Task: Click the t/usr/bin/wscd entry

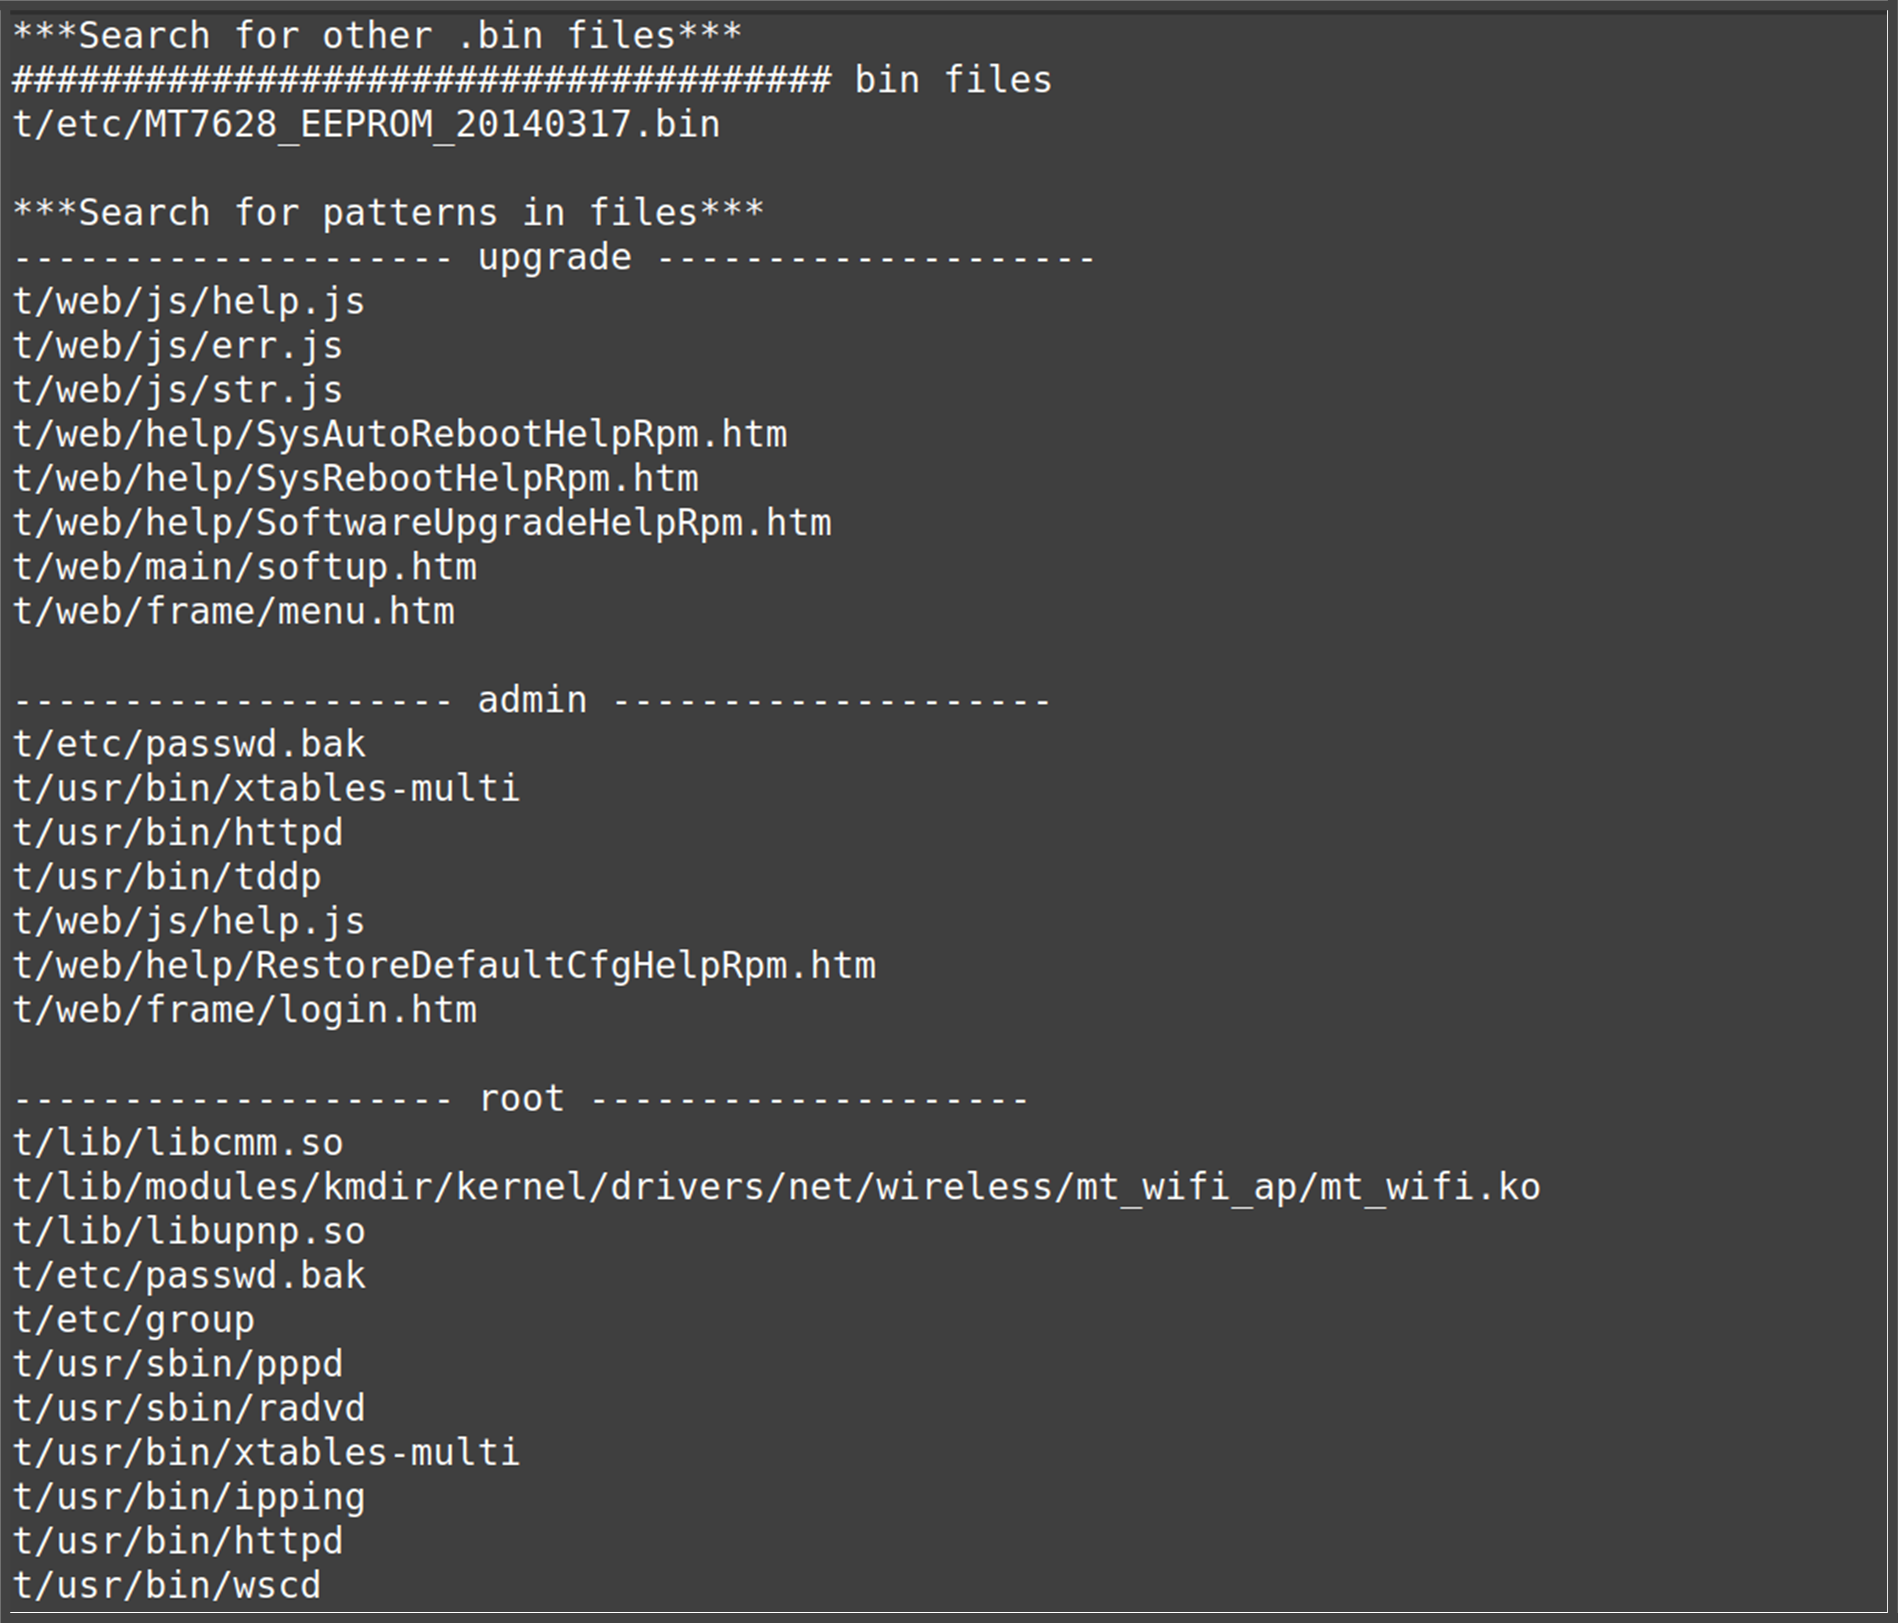Action: [x=167, y=1585]
